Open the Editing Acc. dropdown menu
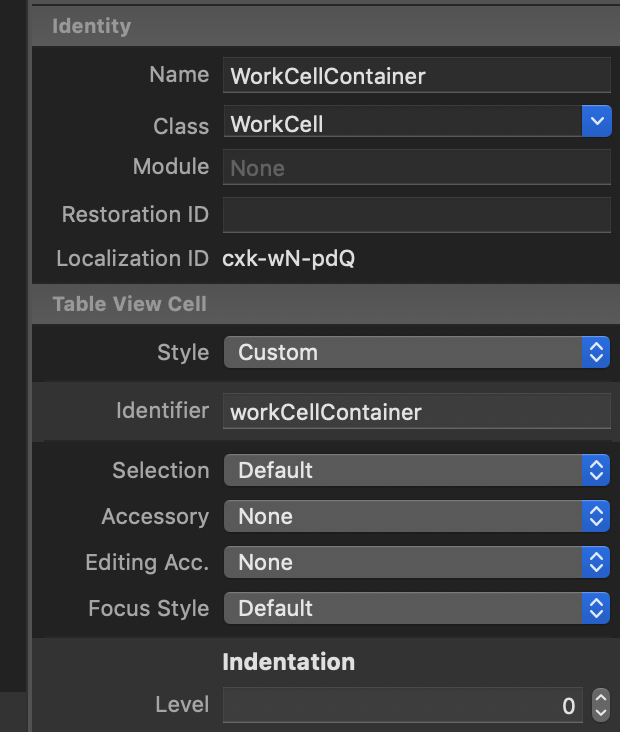The height and width of the screenshot is (732, 620). 416,562
